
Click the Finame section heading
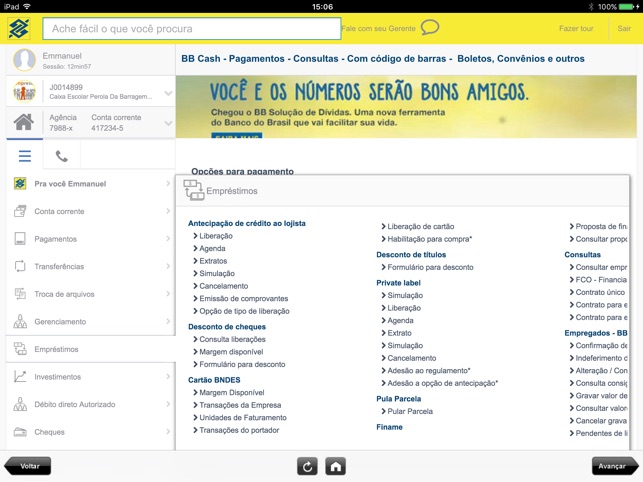coord(389,427)
